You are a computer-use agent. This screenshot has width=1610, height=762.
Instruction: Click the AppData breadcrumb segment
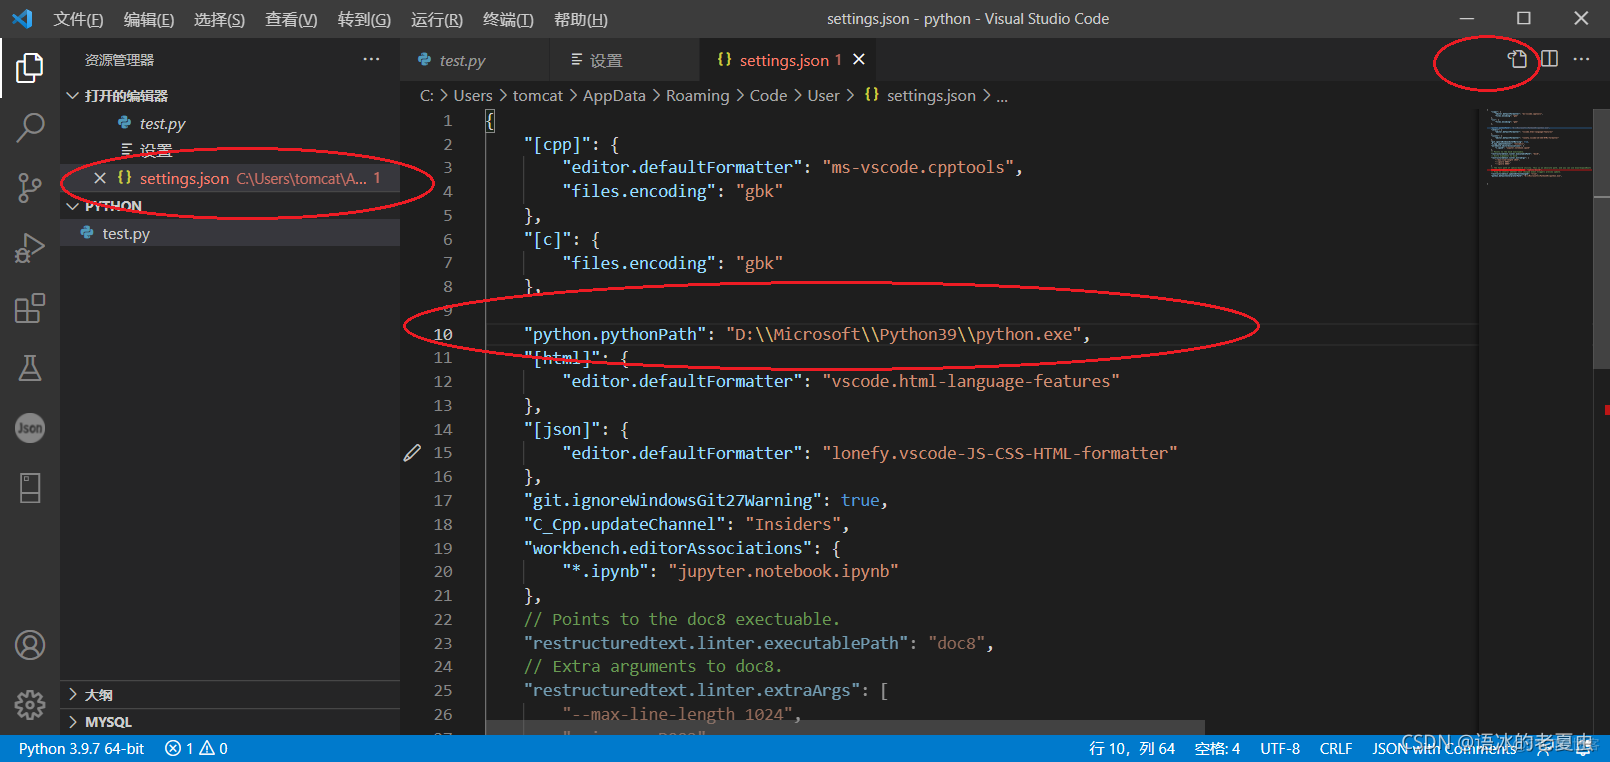[x=614, y=96]
